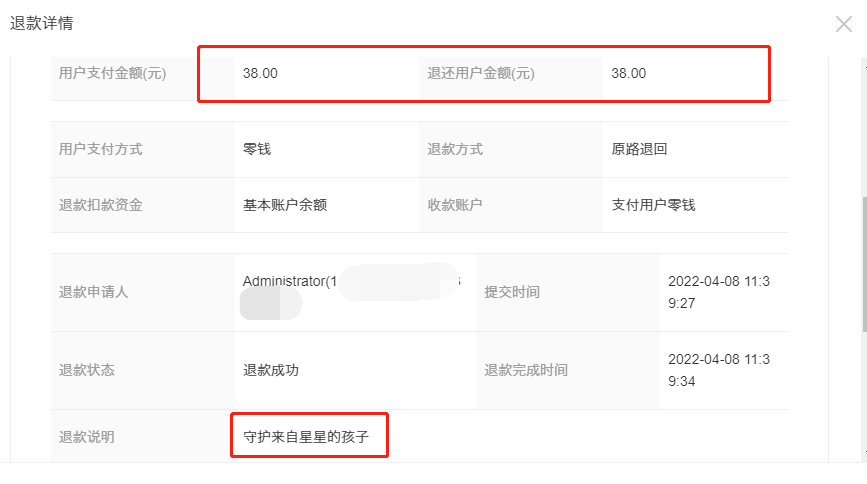Select the 收款账户 label

455,205
